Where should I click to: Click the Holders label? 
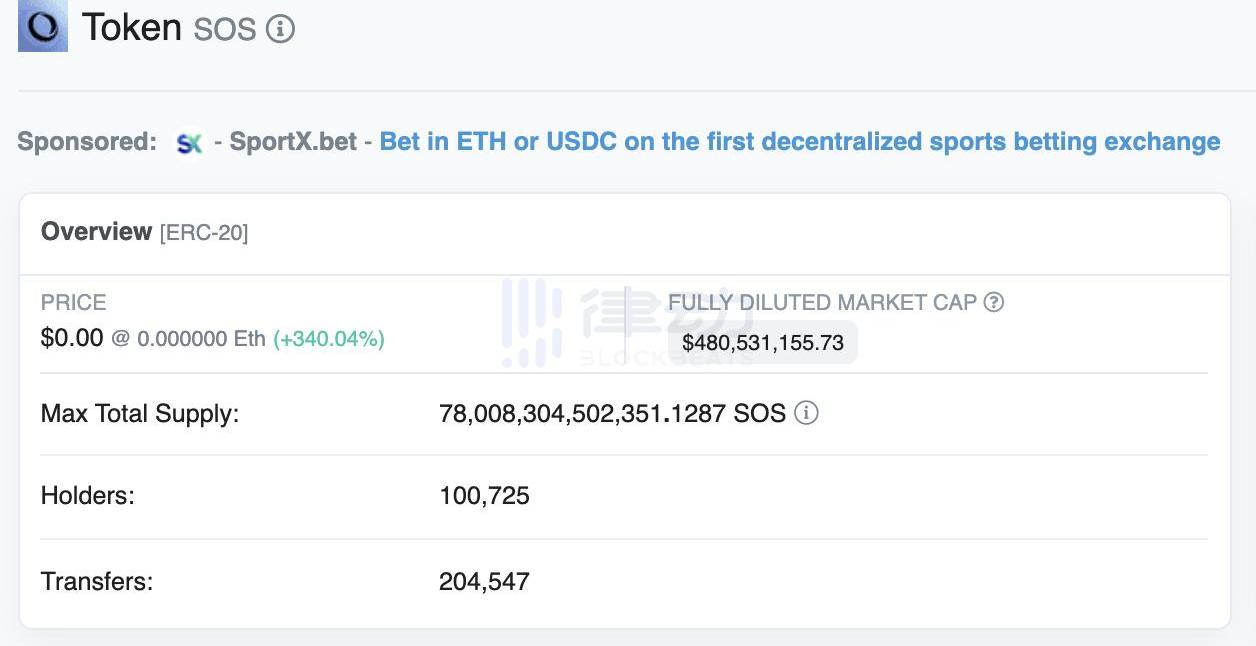87,496
